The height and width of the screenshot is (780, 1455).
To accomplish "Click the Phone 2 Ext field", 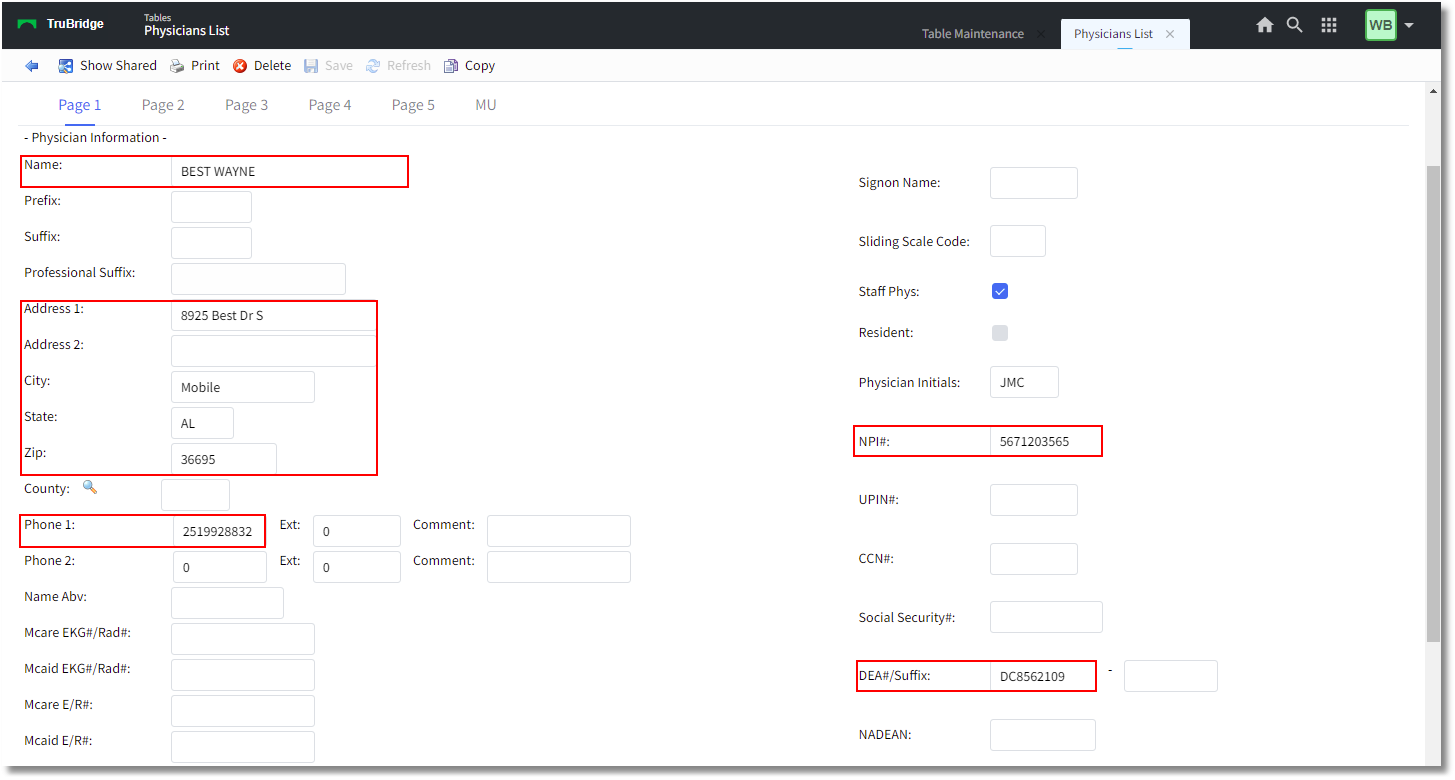I will [357, 567].
